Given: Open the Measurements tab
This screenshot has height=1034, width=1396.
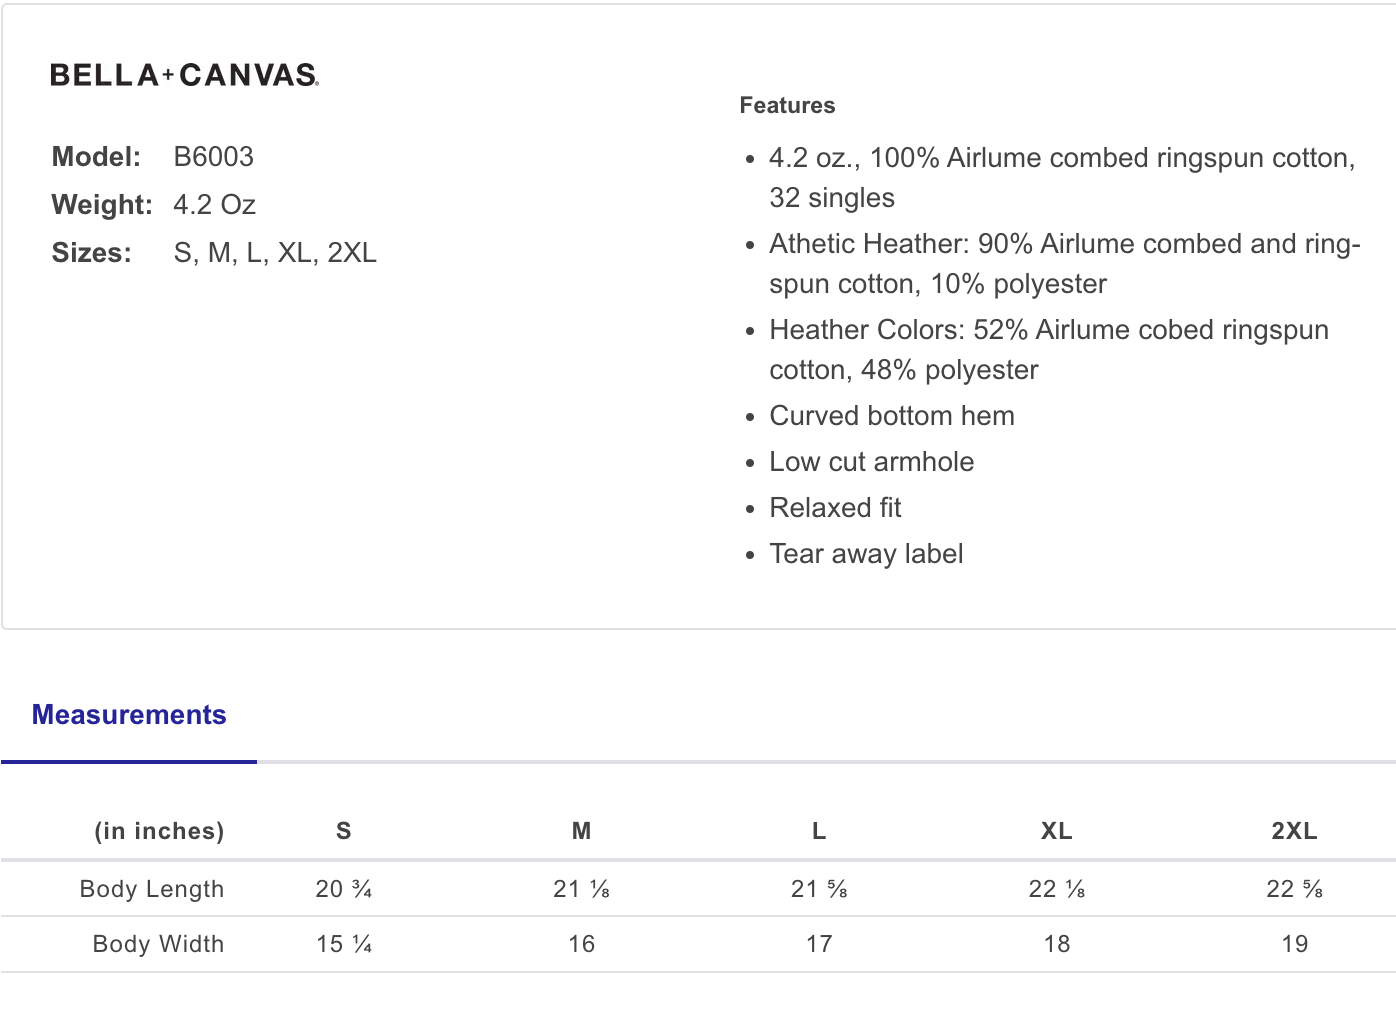Looking at the screenshot, I should click(129, 715).
